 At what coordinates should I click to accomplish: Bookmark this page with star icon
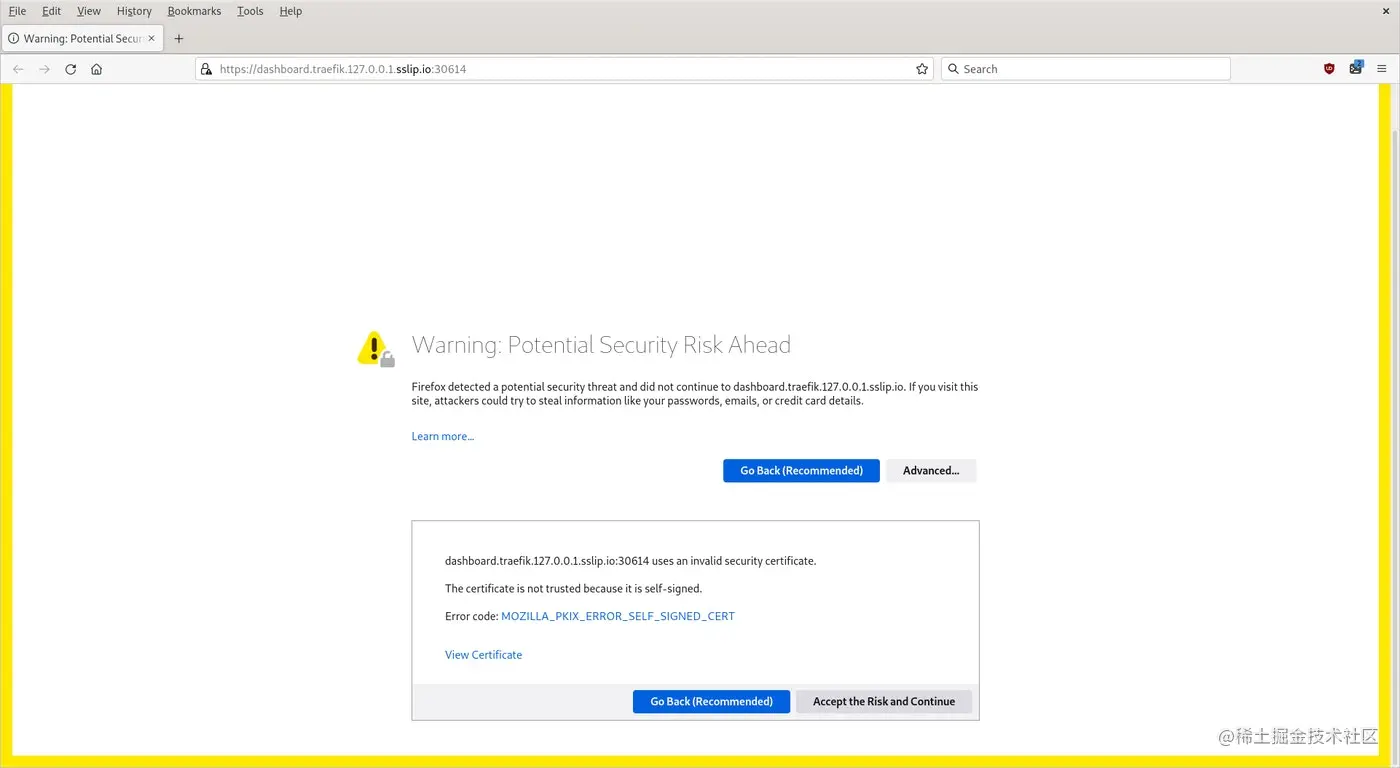coord(922,69)
